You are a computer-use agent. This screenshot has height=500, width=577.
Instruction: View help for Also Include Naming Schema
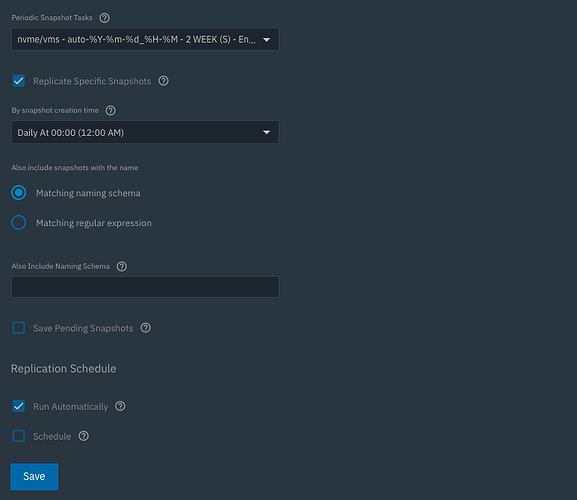coord(122,266)
